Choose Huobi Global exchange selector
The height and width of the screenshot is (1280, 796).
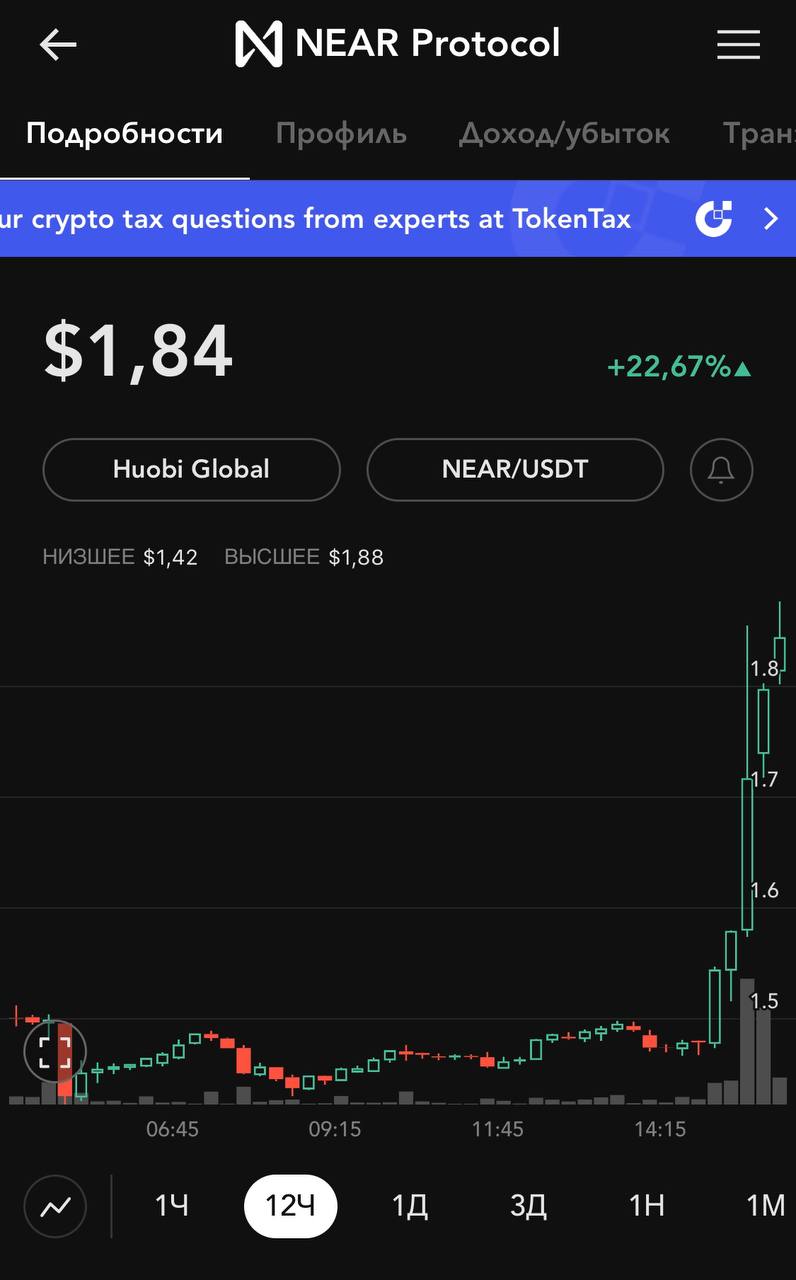(x=191, y=469)
